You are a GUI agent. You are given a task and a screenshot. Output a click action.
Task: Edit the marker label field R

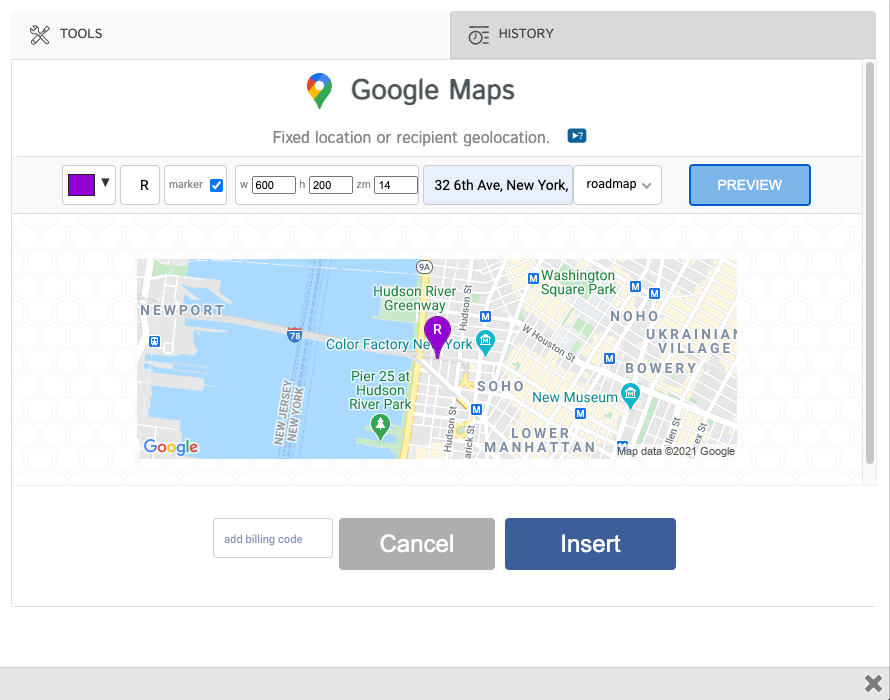pos(140,185)
